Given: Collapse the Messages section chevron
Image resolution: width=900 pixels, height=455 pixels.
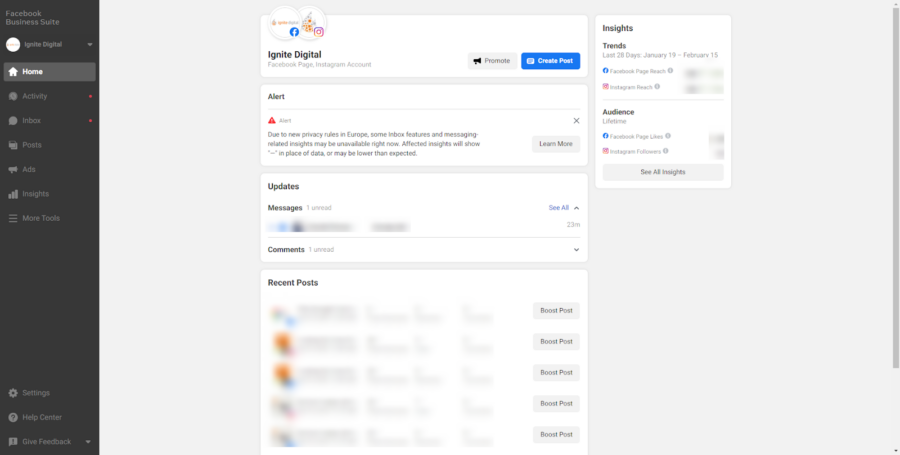Looking at the screenshot, I should pyautogui.click(x=576, y=208).
